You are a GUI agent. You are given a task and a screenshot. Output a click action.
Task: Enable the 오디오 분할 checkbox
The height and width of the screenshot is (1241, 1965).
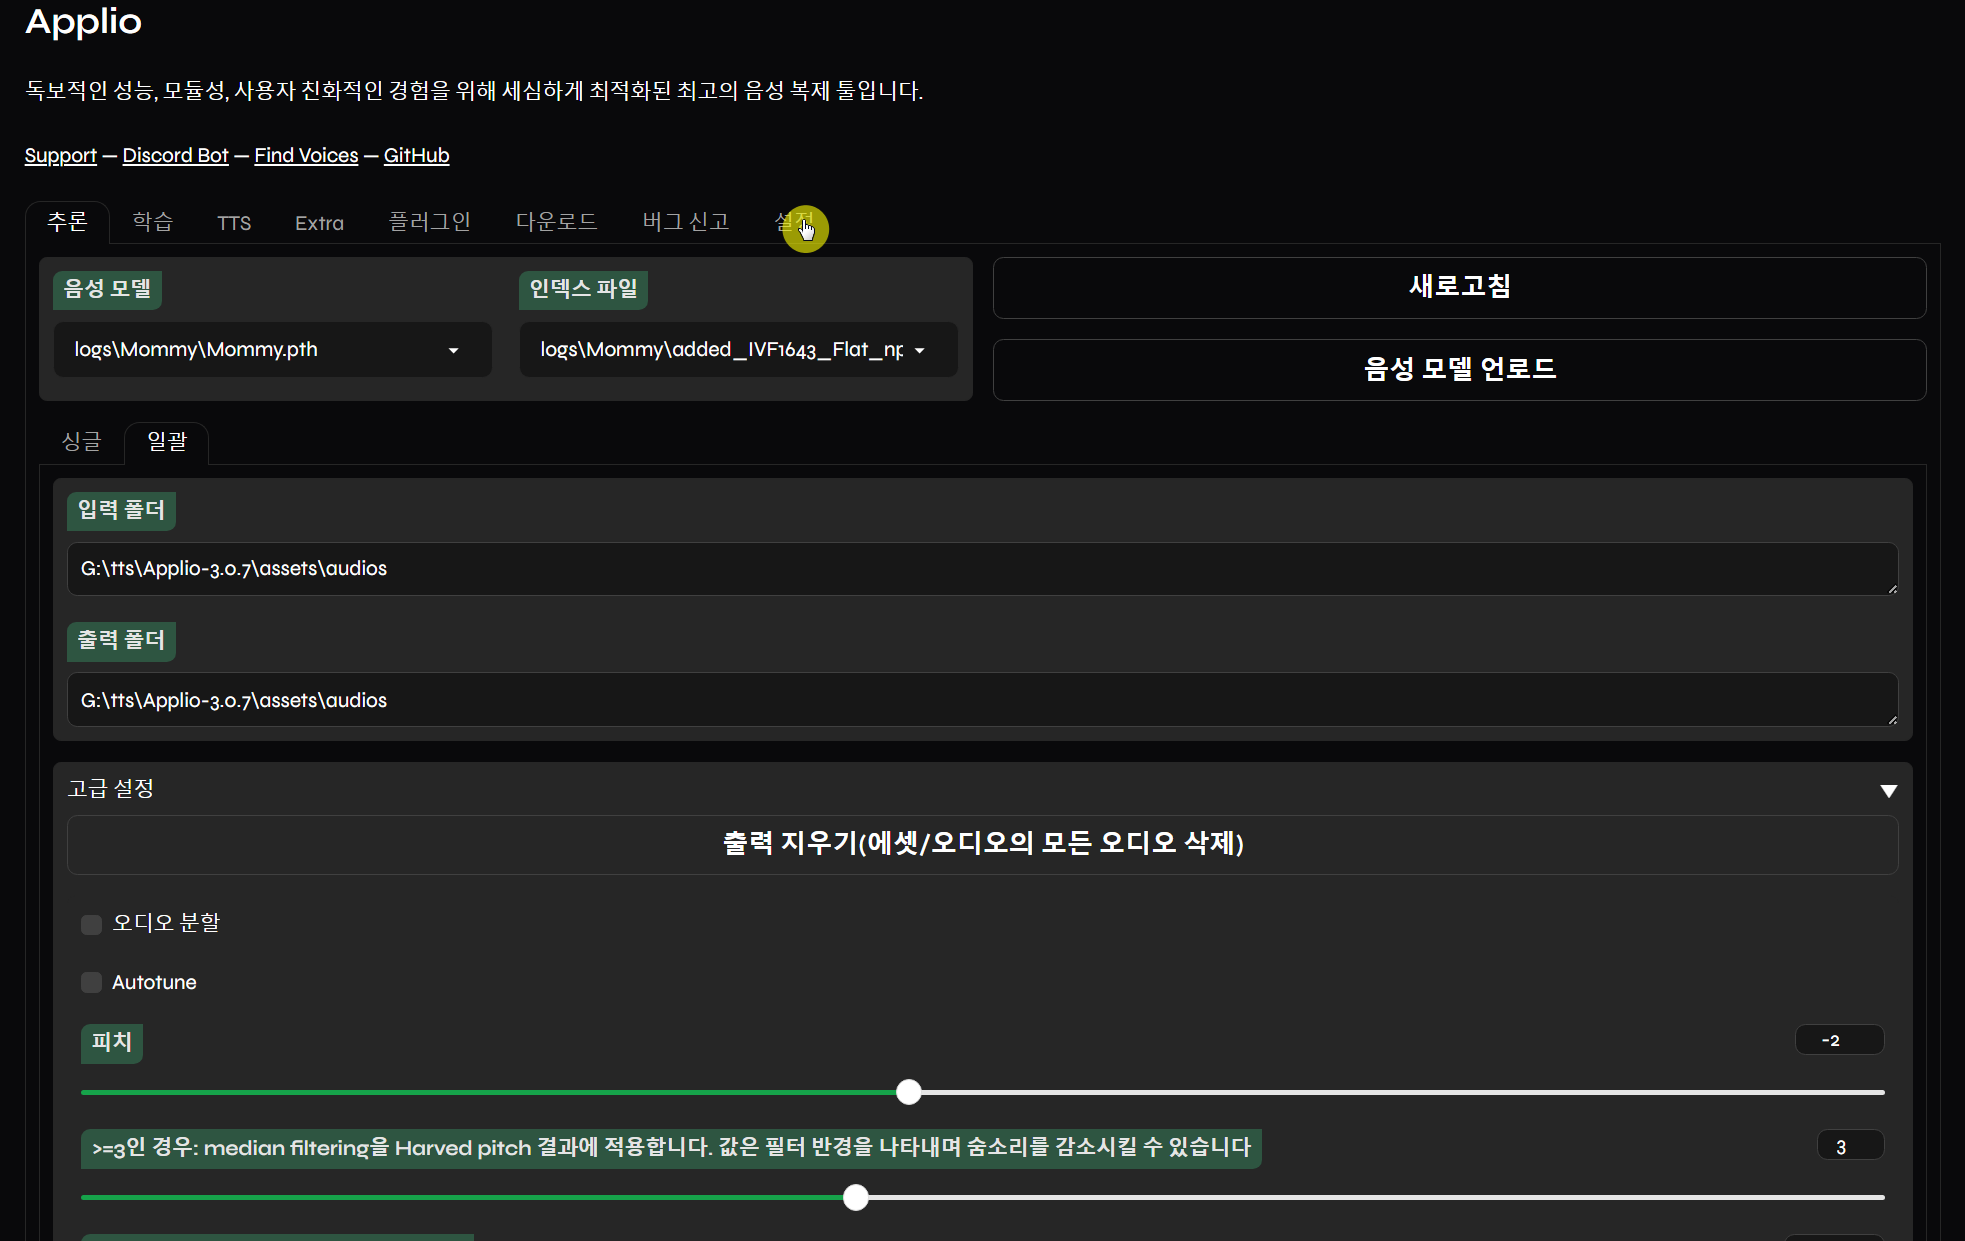point(92,924)
